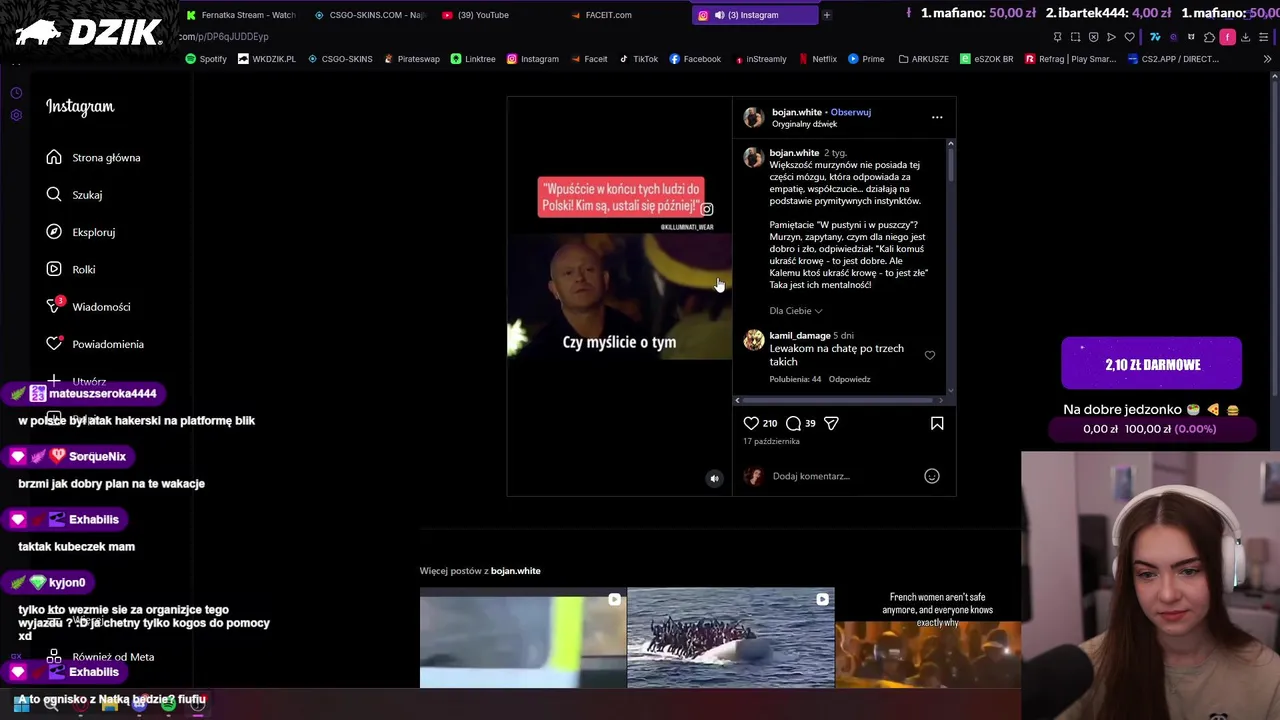Open Spotify bookmark

pyautogui.click(x=206, y=59)
